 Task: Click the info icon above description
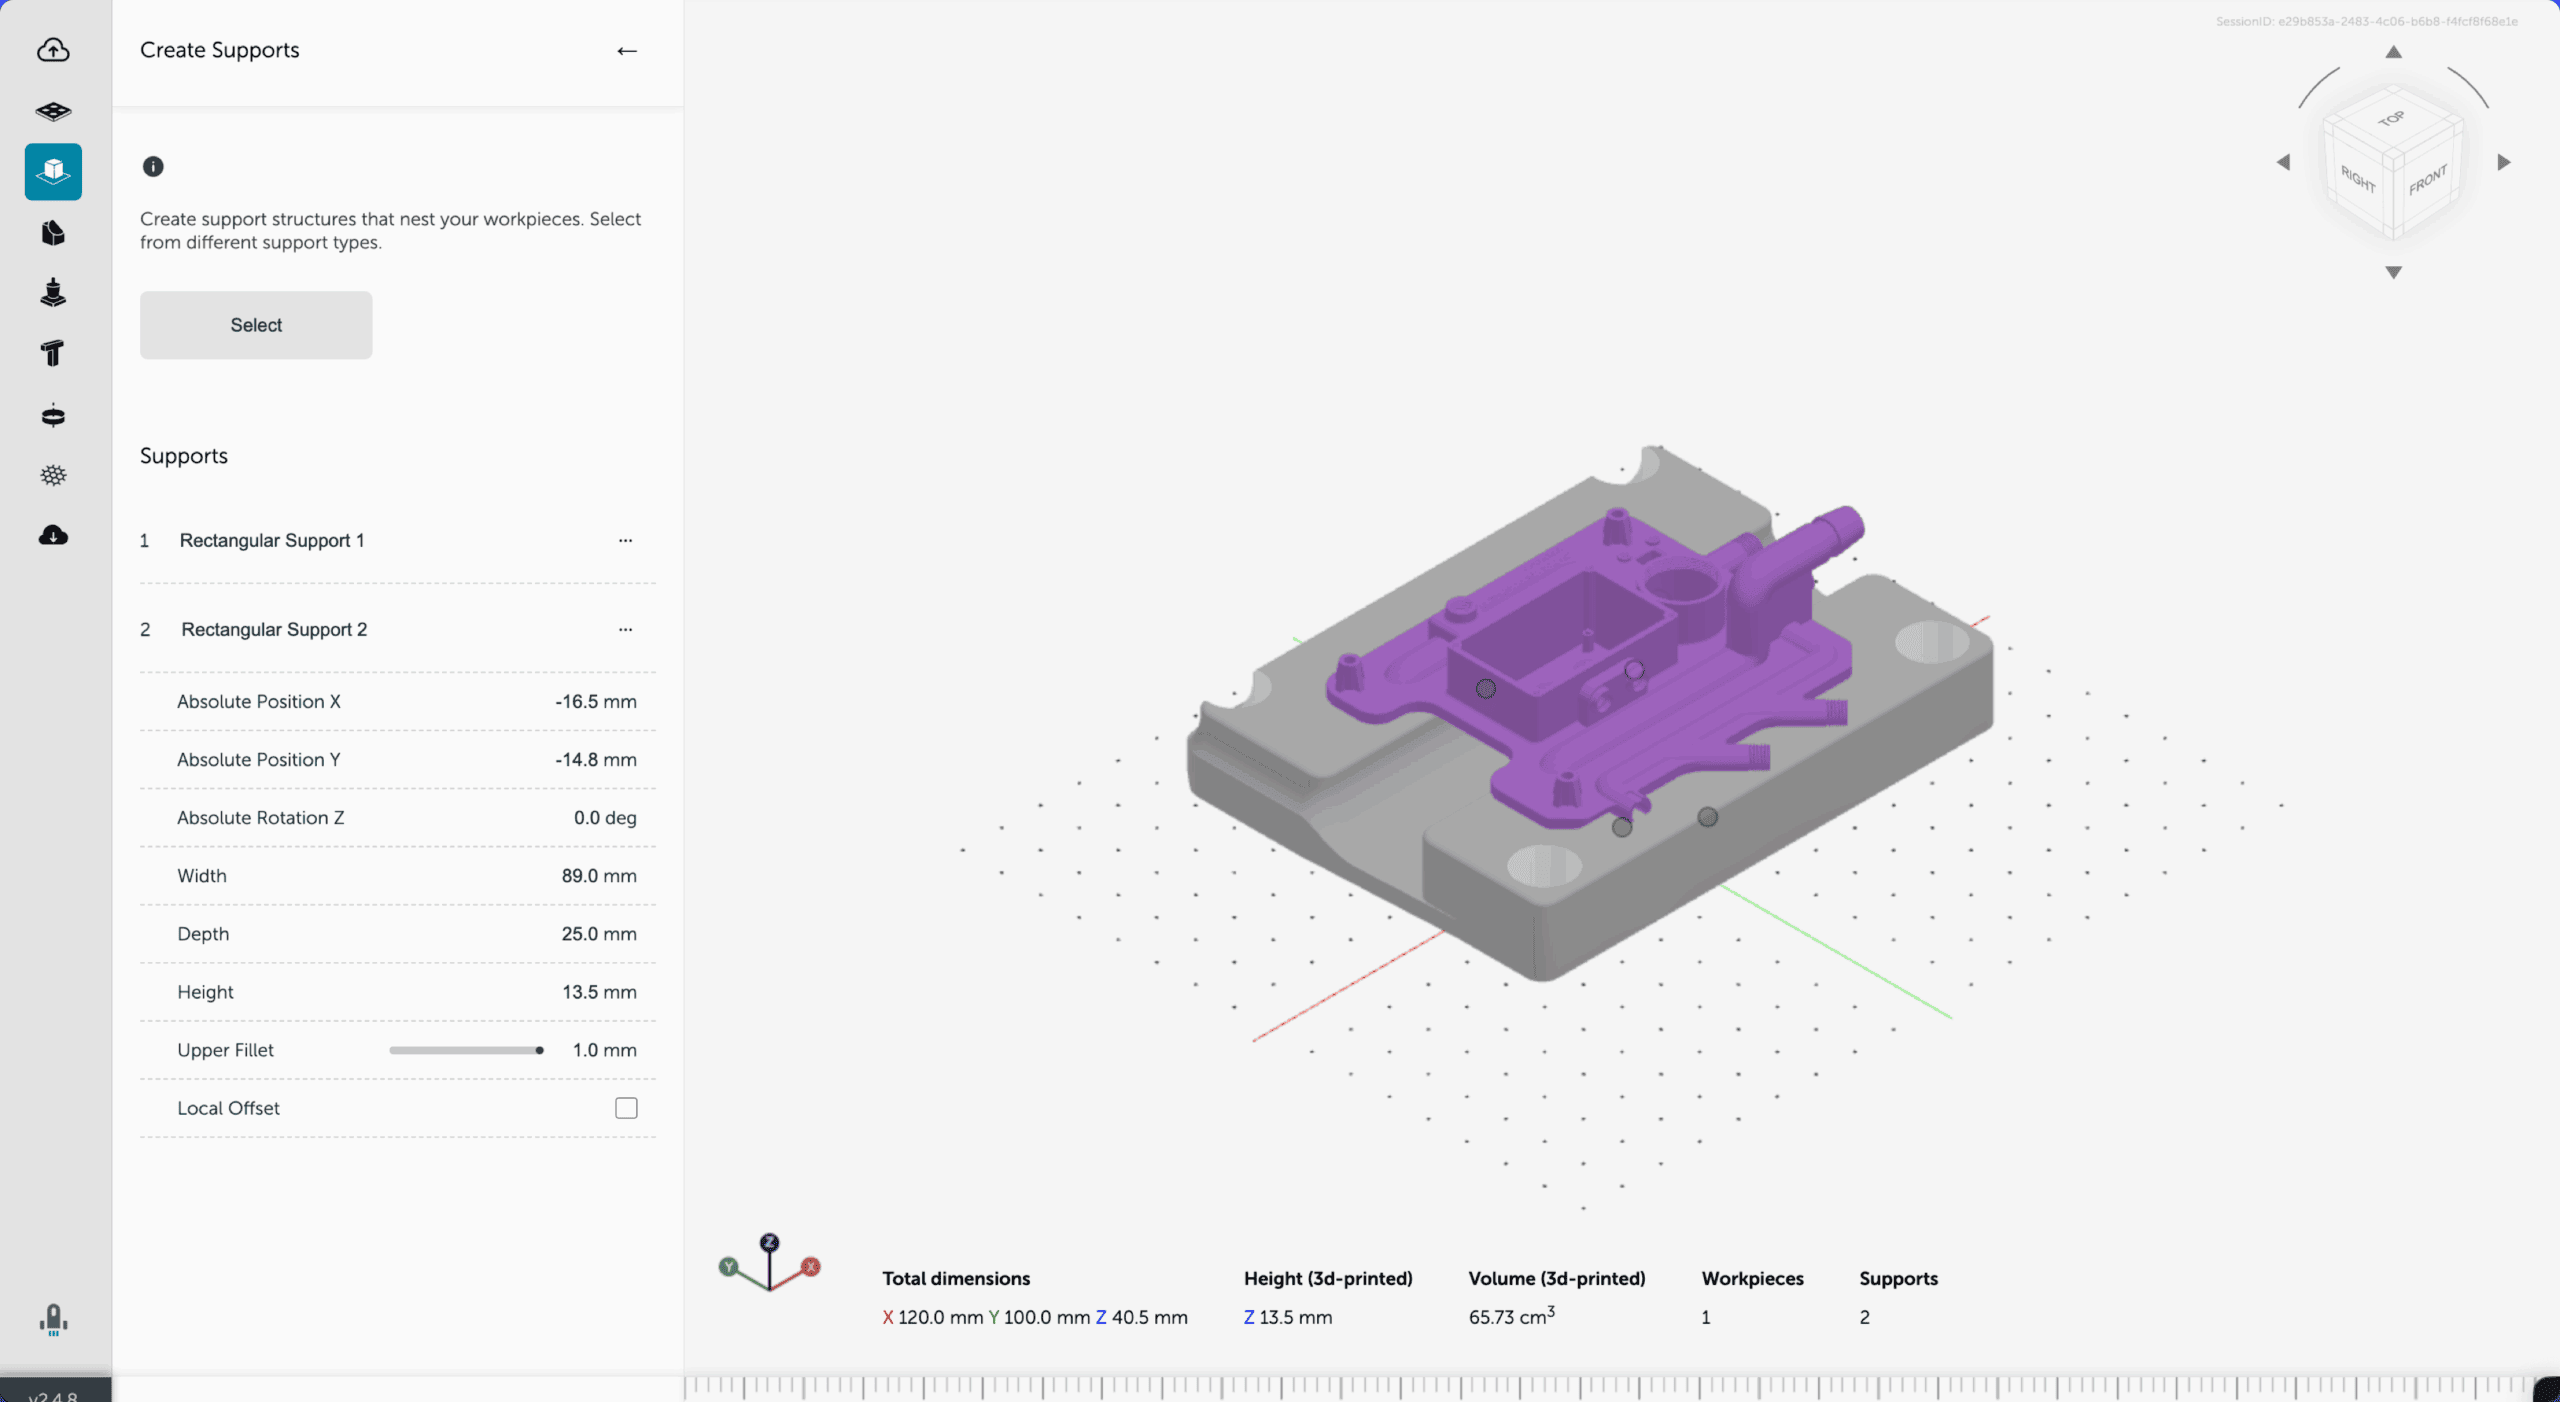point(153,167)
